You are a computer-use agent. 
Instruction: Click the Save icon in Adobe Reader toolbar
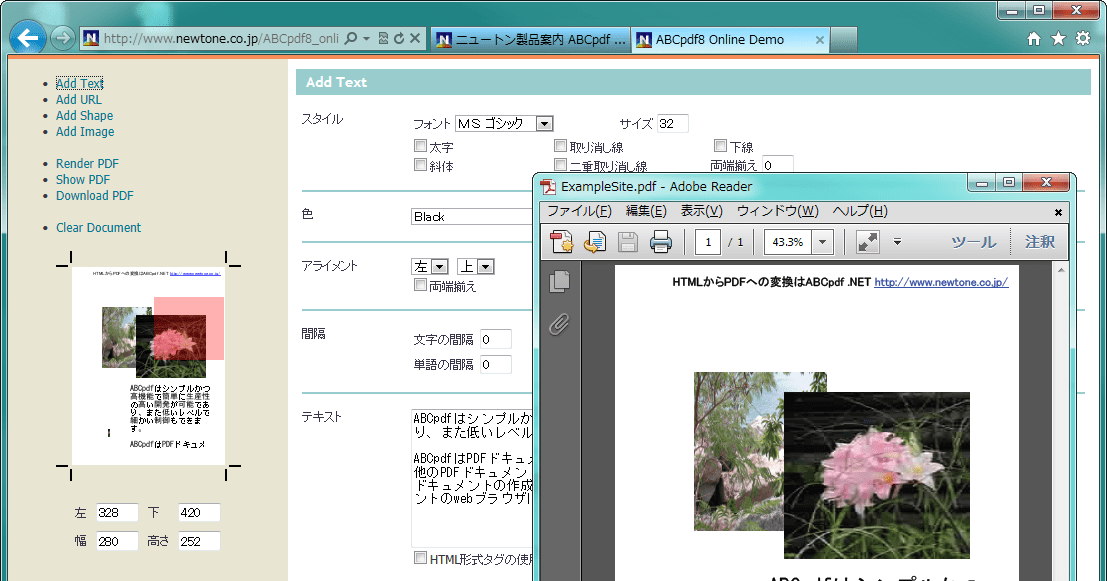[627, 241]
